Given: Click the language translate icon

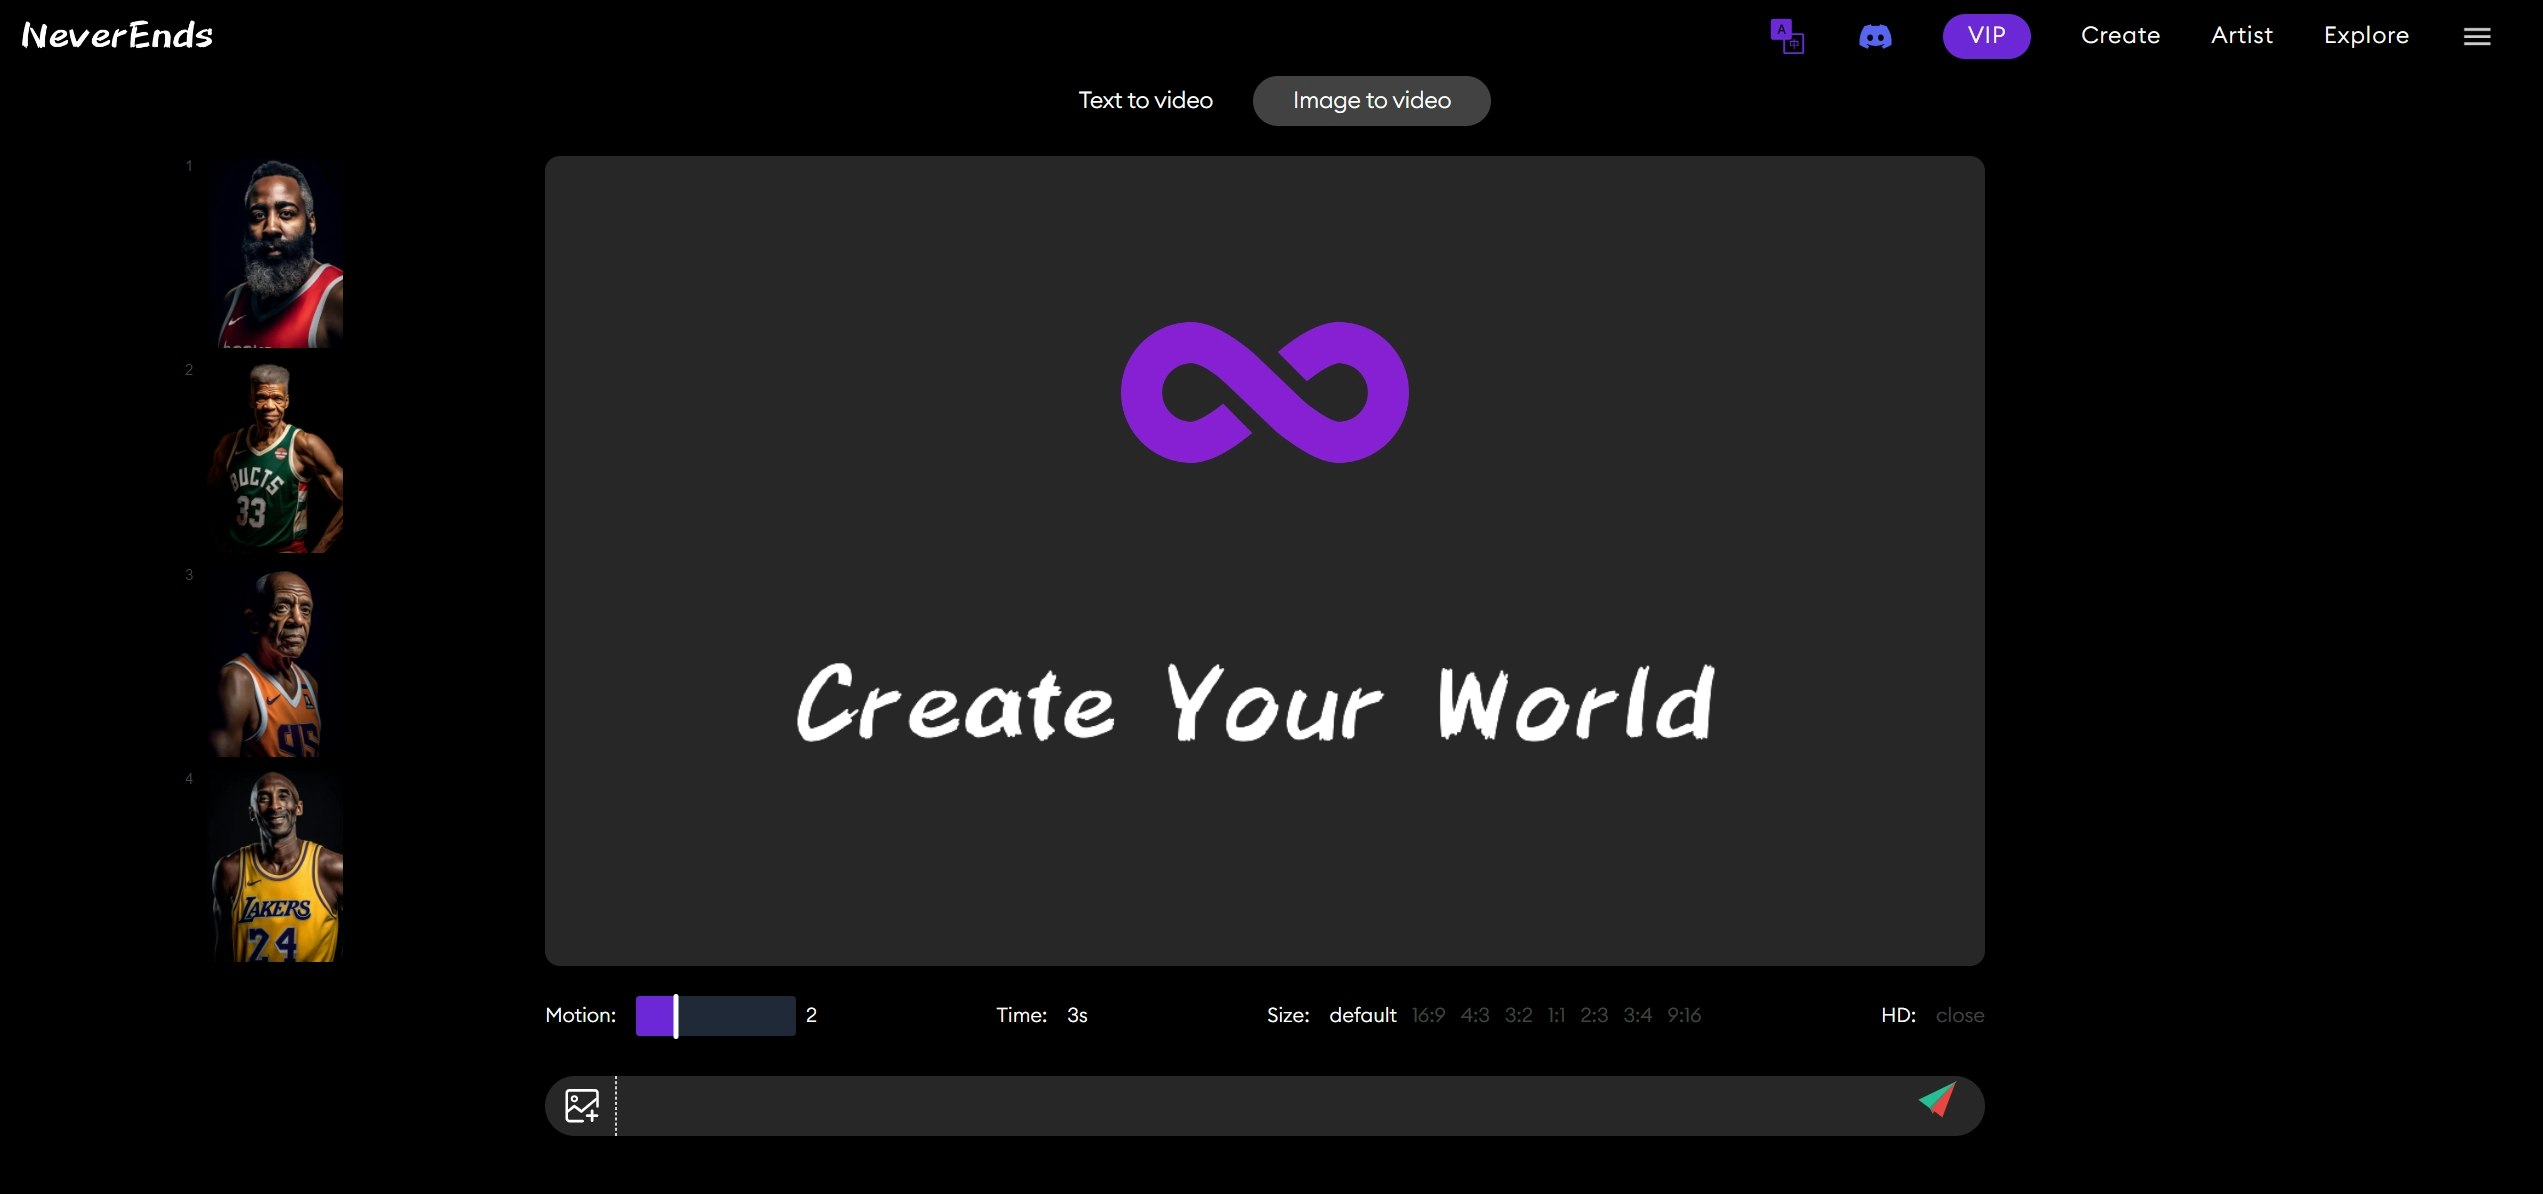Looking at the screenshot, I should point(1787,36).
